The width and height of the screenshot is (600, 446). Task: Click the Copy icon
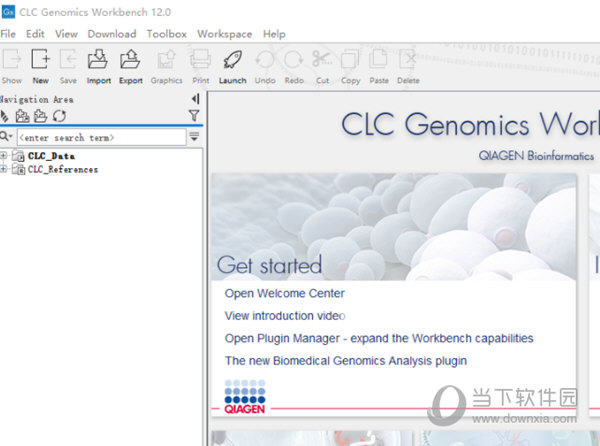[350, 59]
